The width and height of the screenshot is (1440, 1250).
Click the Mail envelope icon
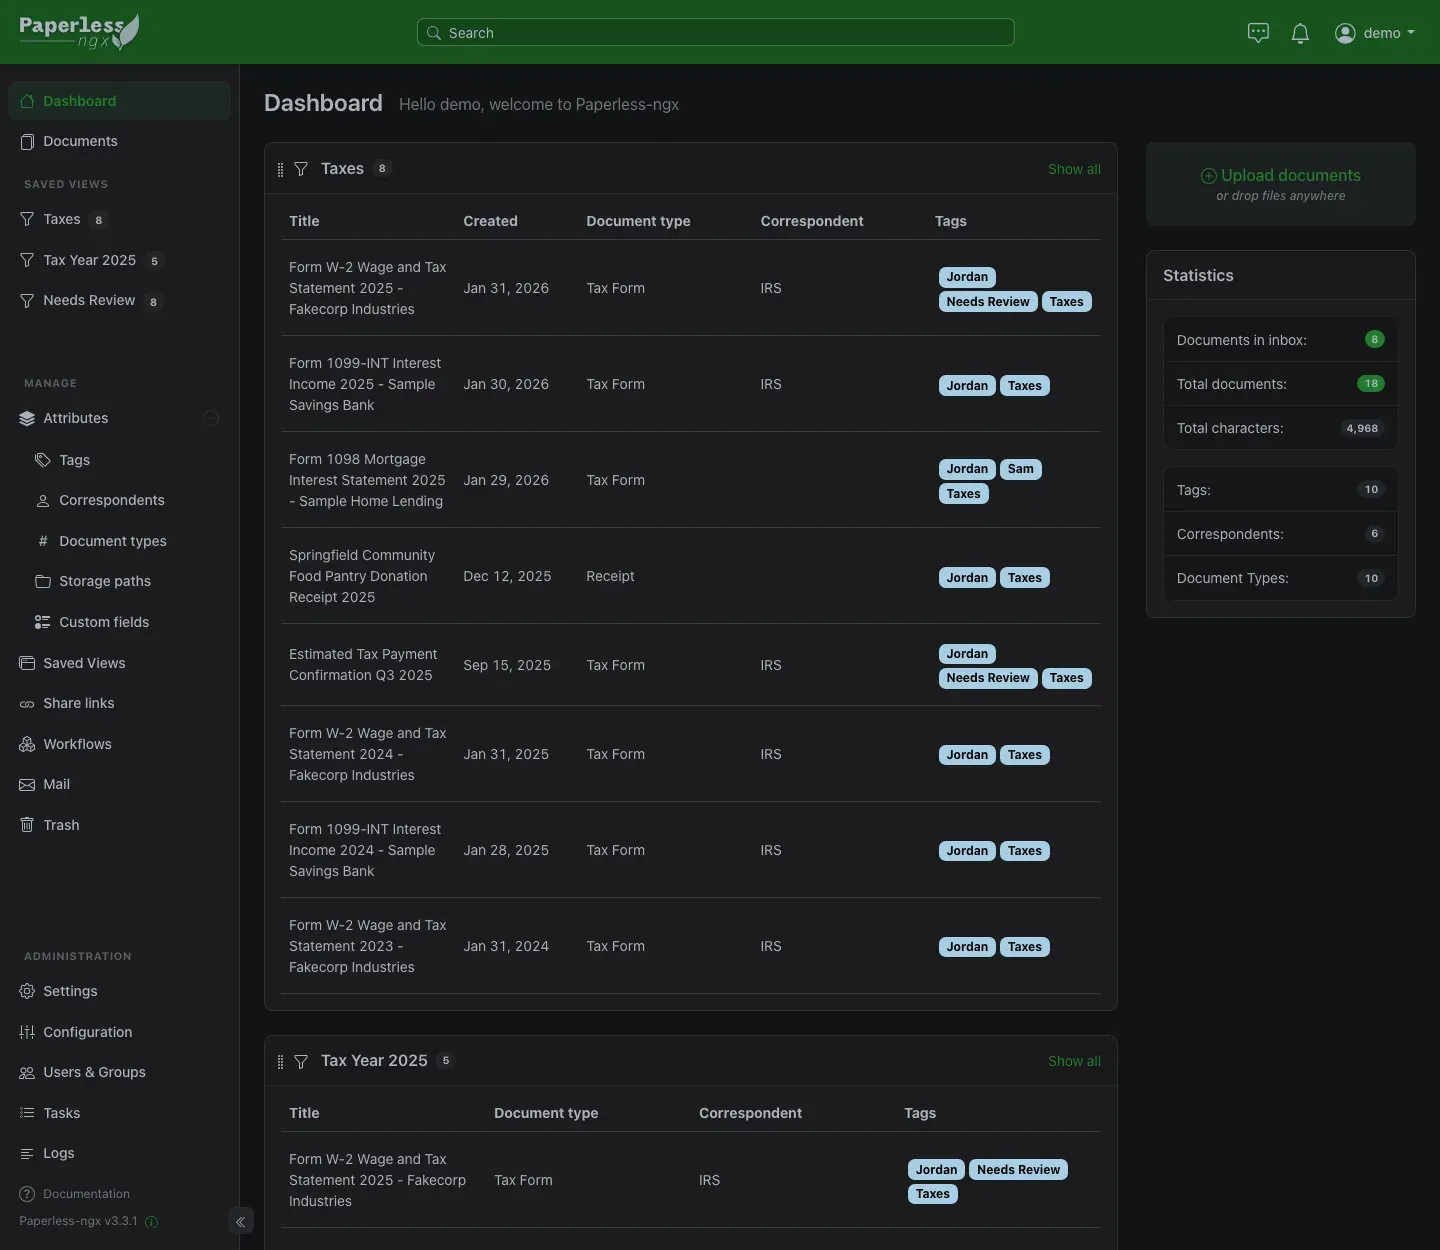coord(27,785)
